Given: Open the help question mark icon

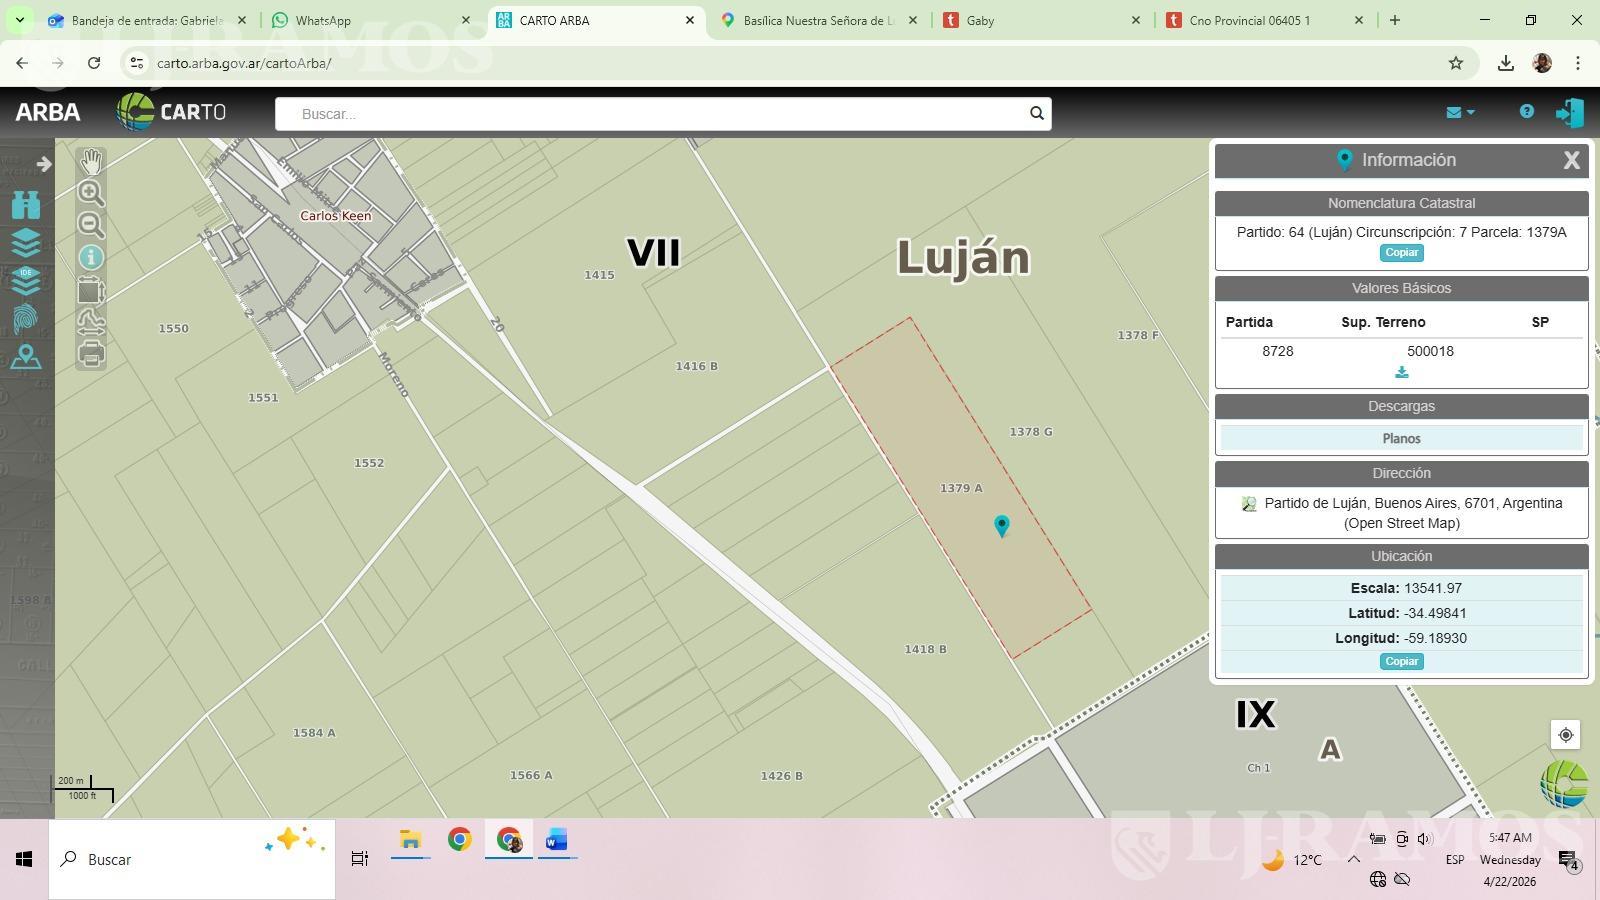Looking at the screenshot, I should click(1527, 112).
